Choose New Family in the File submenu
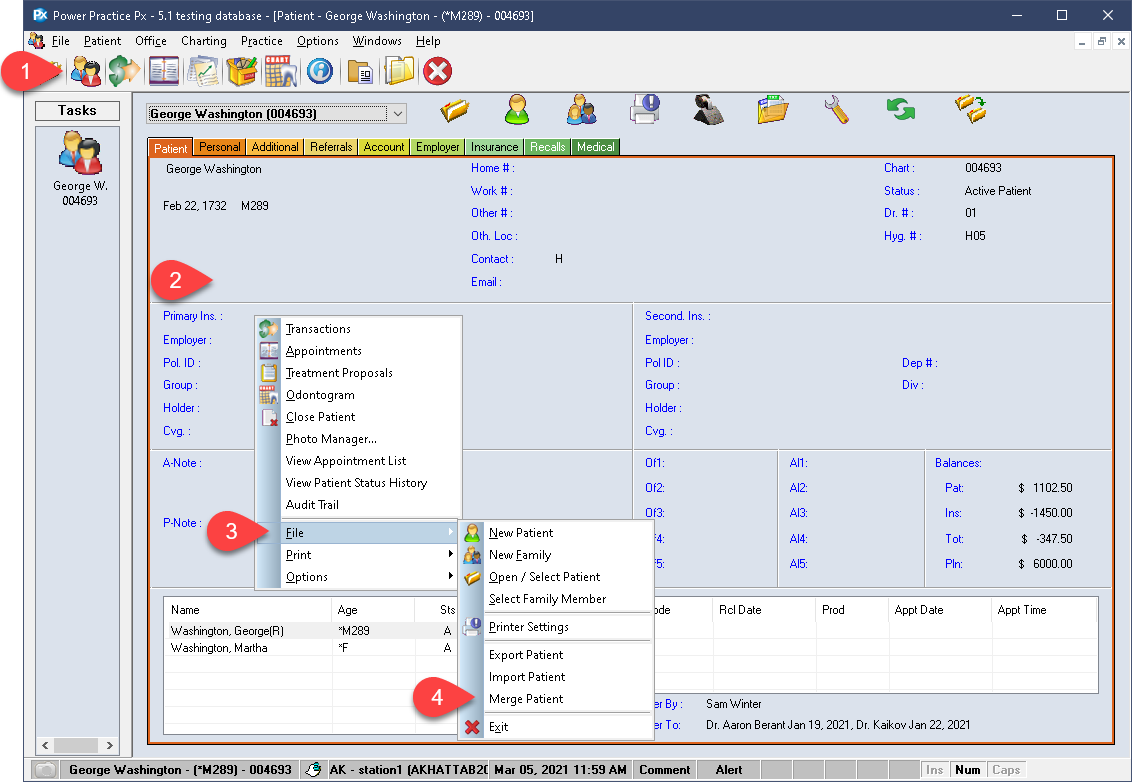The image size is (1132, 782). 556,555
